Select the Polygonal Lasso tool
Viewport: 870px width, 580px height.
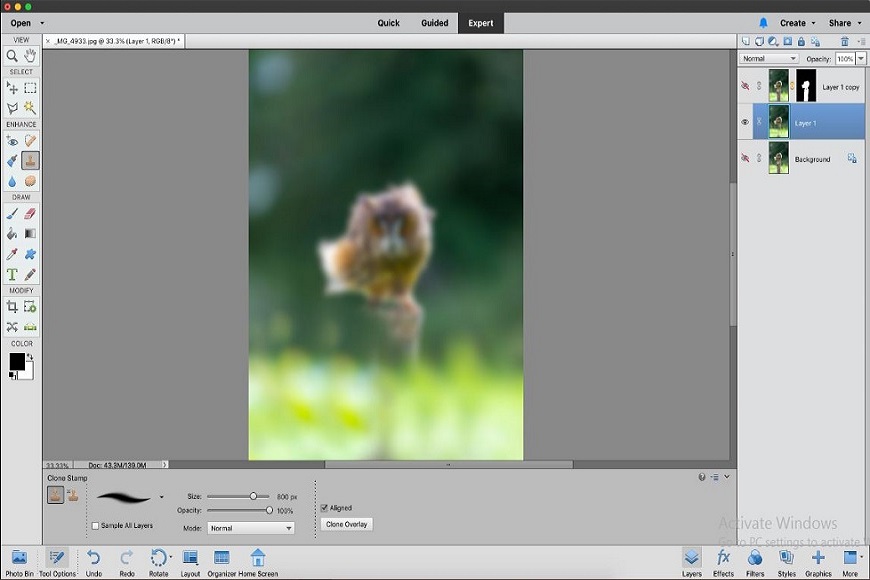(x=12, y=107)
